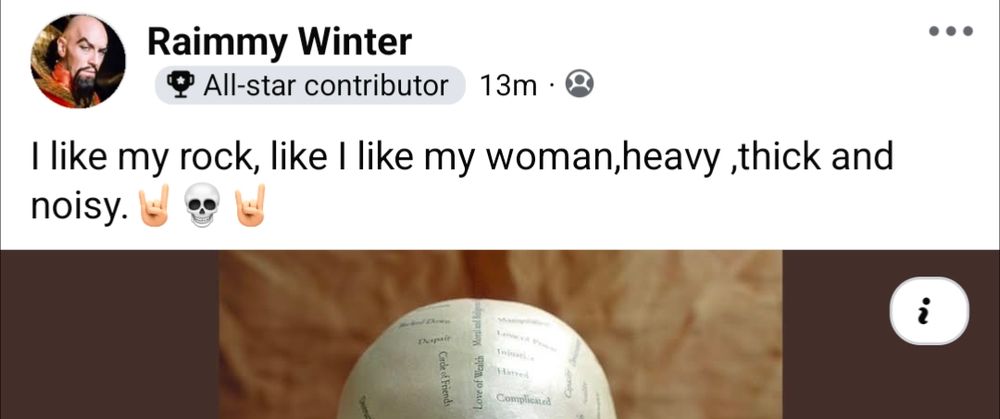Click the word "noisy." in the post
Image resolution: width=1000 pixels, height=419 pixels.
pyautogui.click(x=75, y=208)
